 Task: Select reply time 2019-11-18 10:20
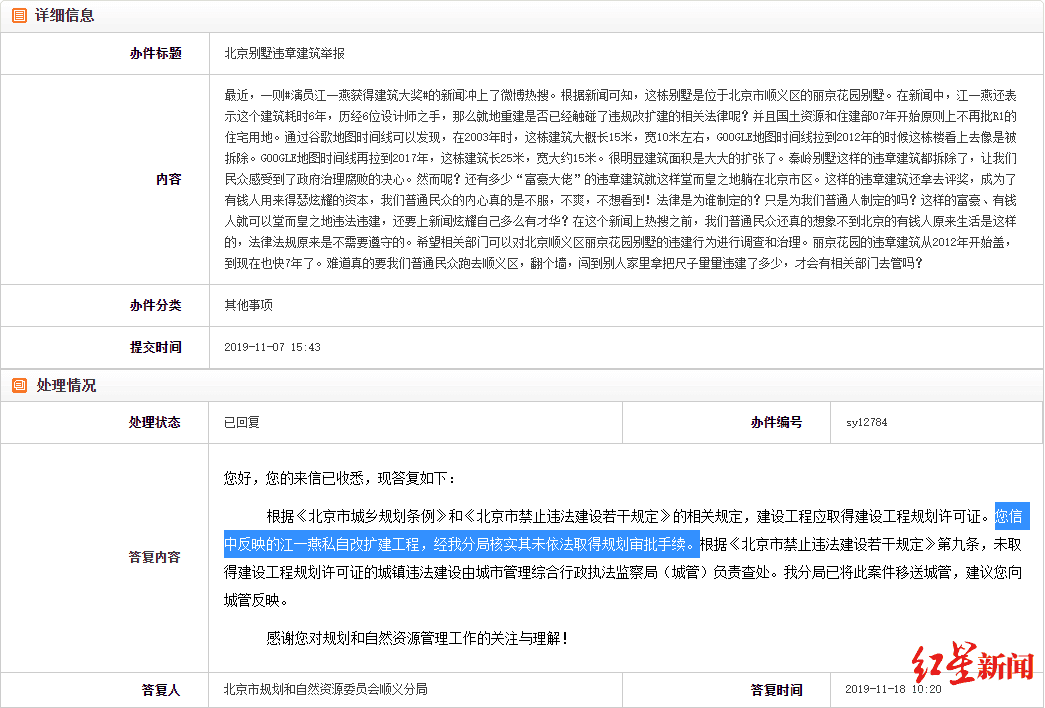point(893,689)
